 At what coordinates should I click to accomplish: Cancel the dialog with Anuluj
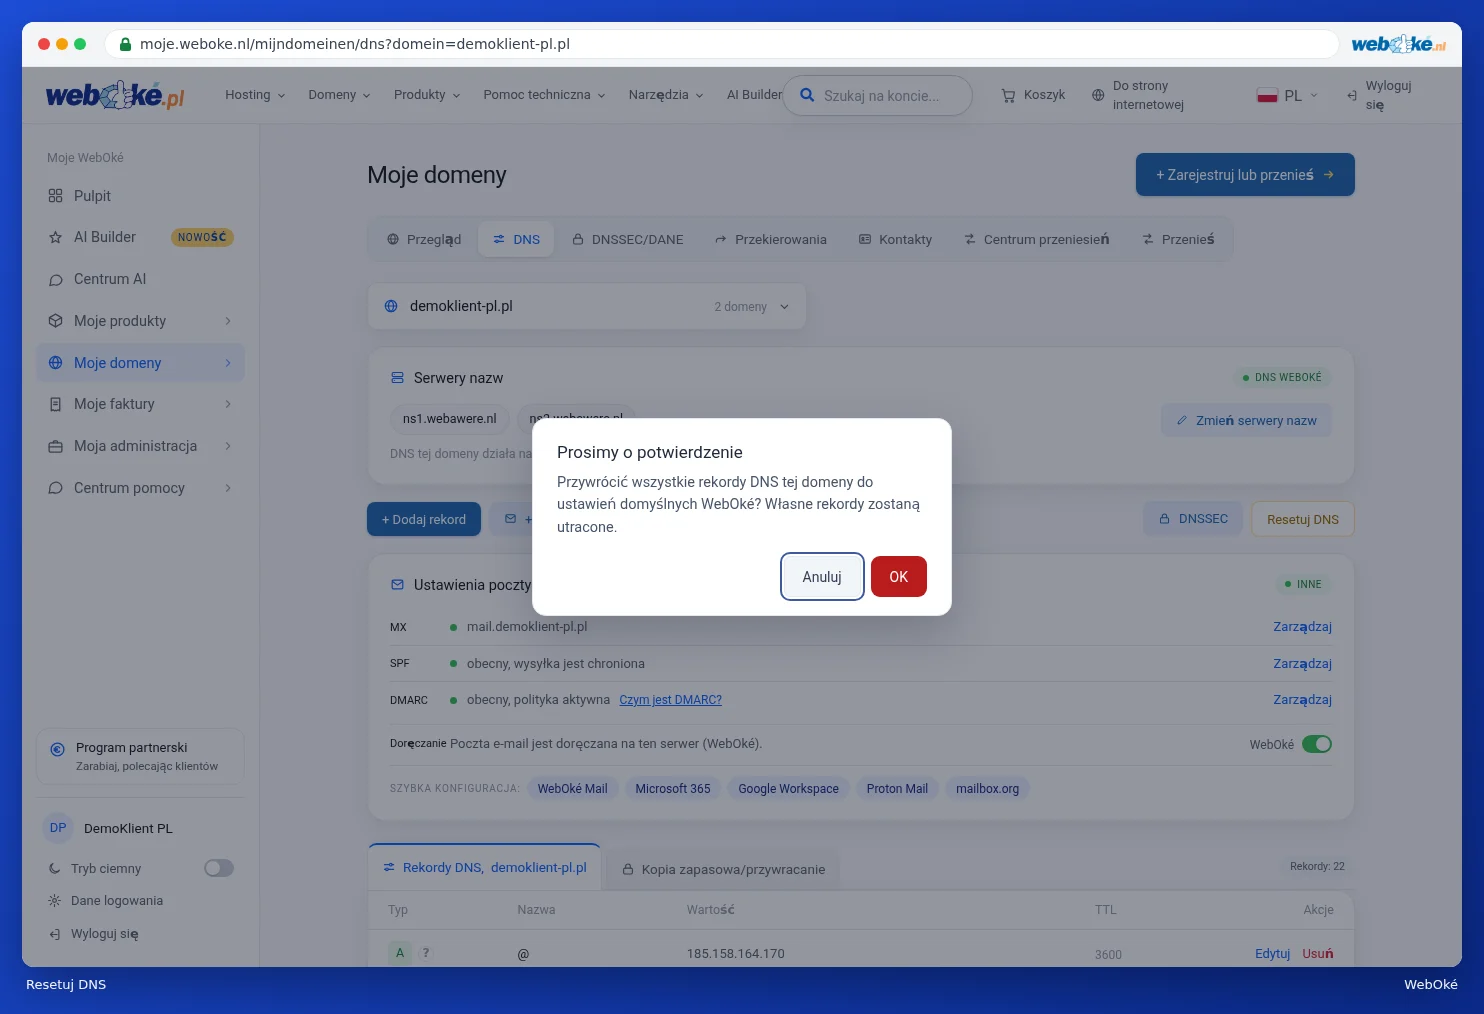822,577
